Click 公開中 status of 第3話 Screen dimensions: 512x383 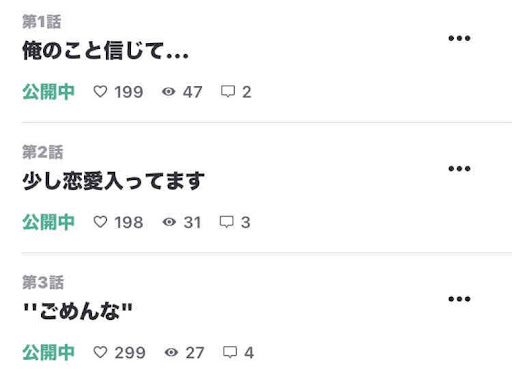point(48,353)
